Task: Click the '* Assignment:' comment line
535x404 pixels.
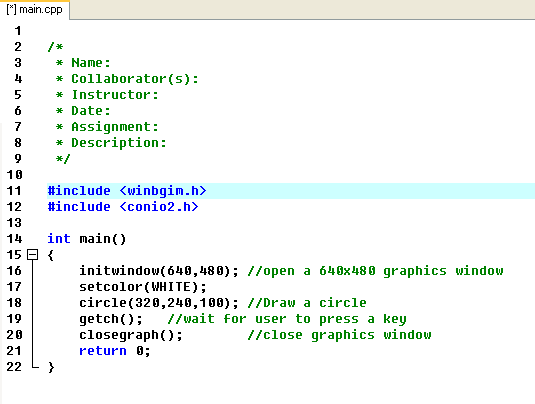Action: [107, 127]
